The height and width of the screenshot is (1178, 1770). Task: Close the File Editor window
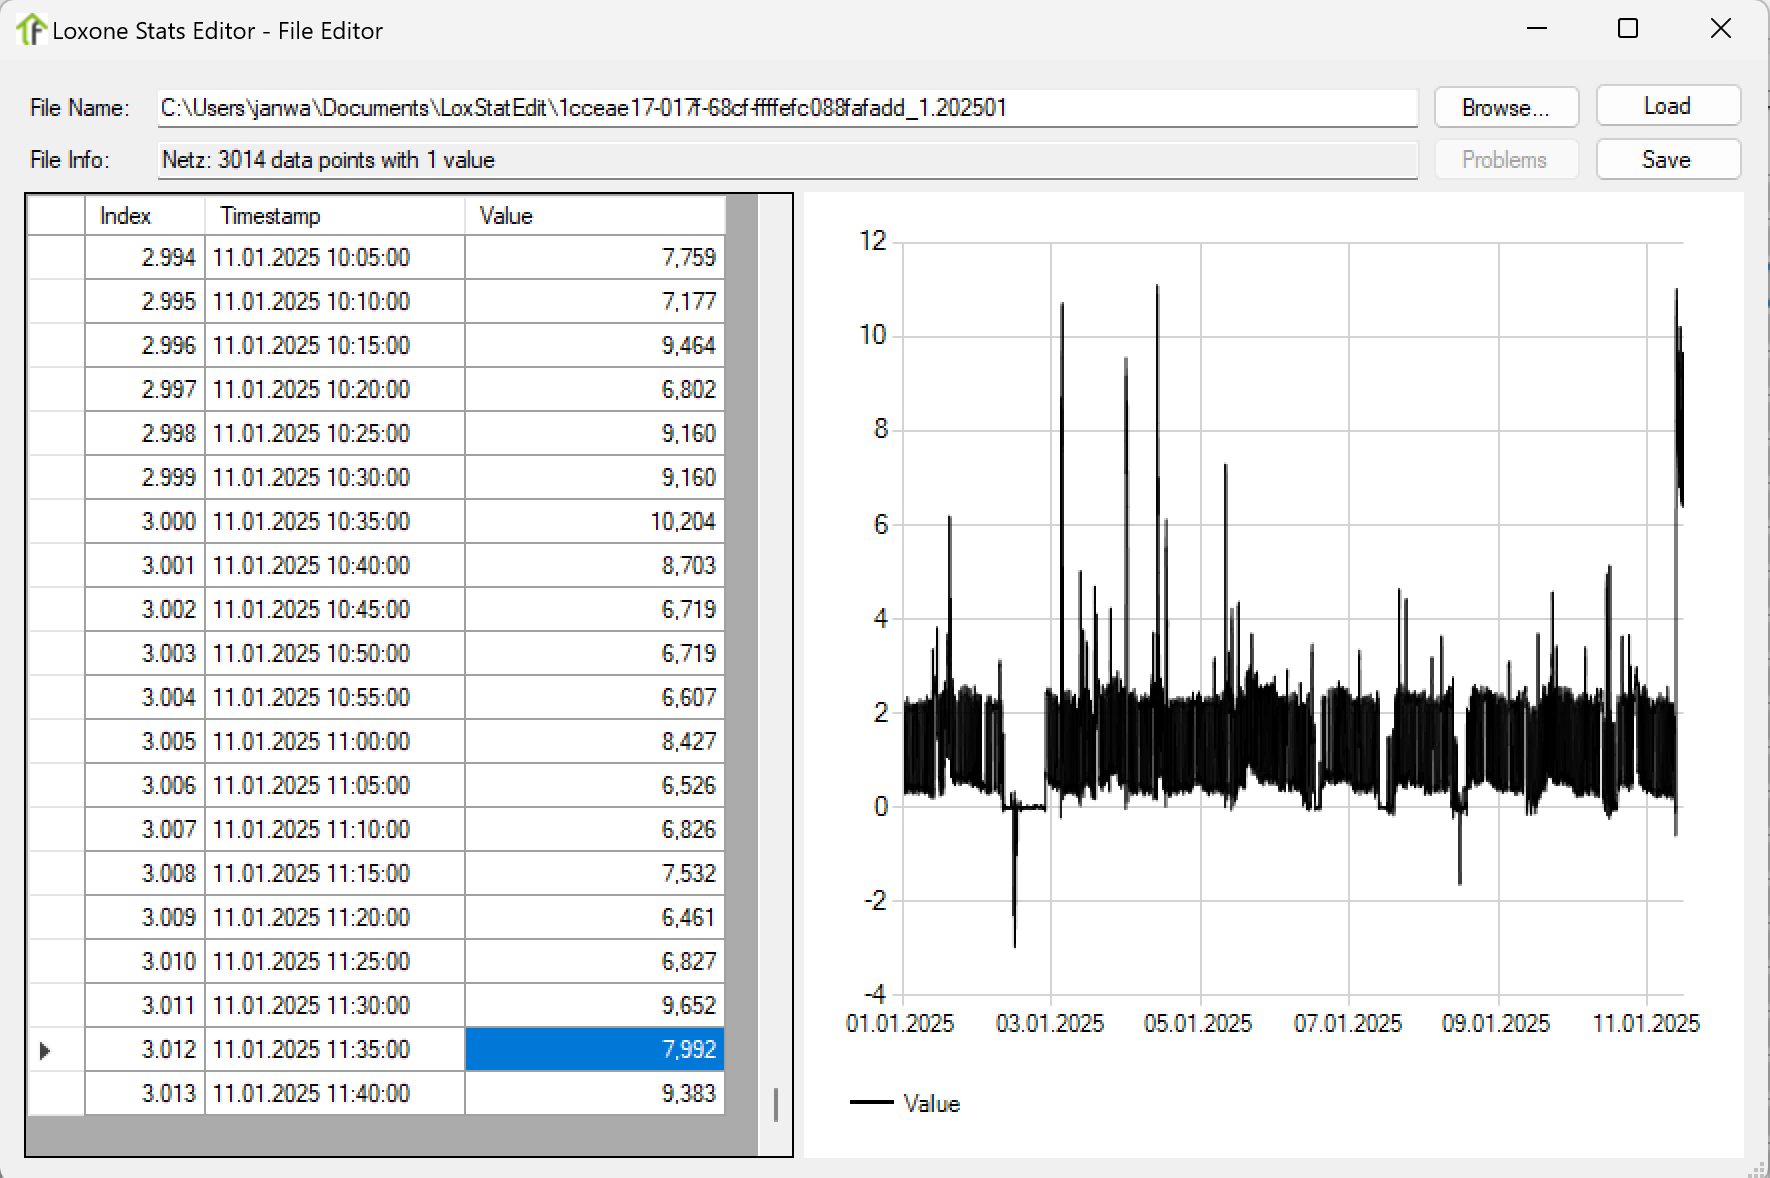(1720, 29)
